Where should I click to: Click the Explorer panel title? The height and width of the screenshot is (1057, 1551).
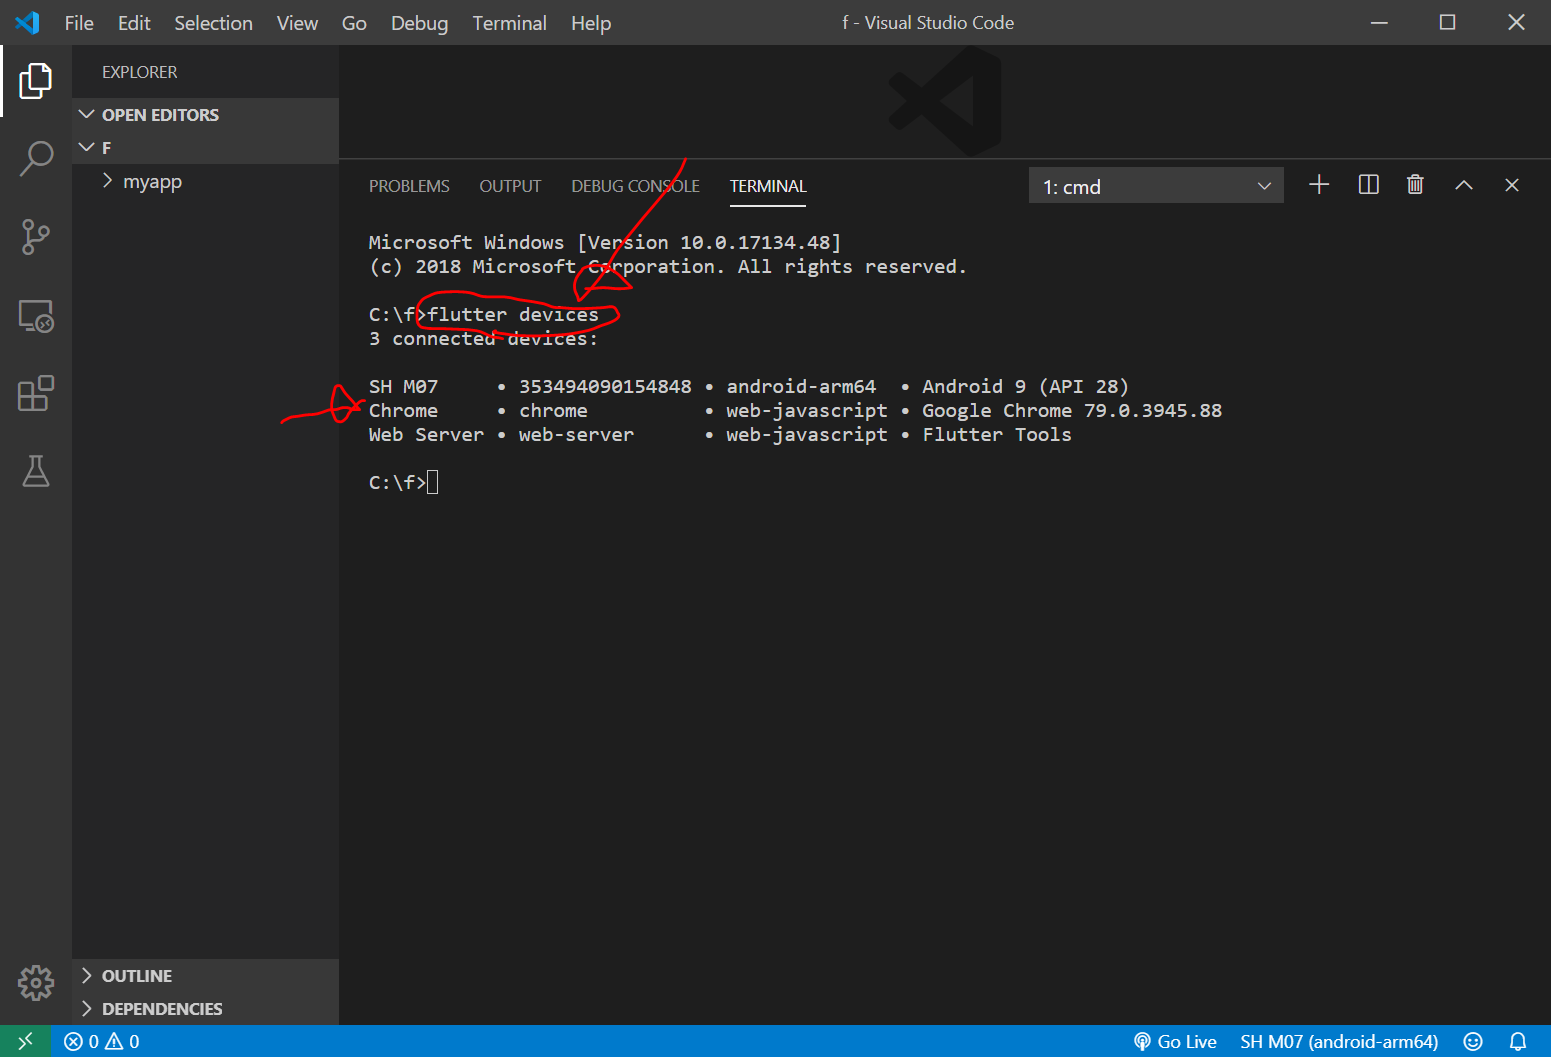[x=140, y=72]
